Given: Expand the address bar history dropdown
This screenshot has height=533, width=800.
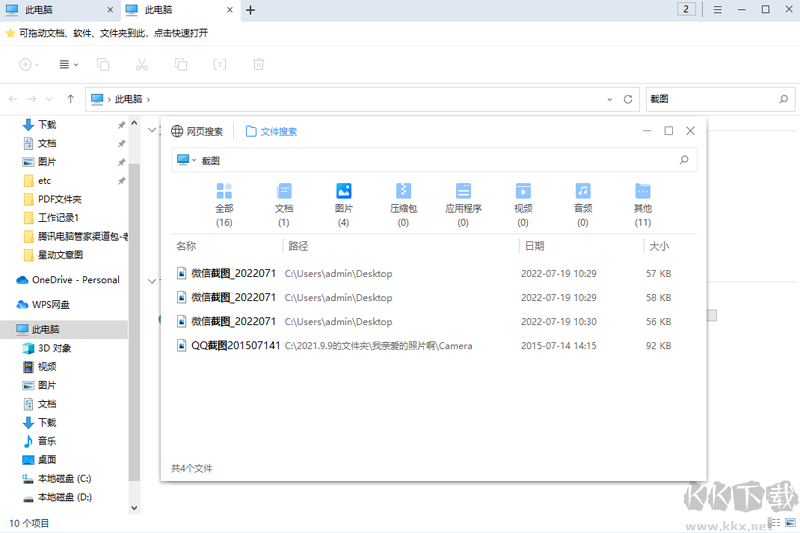Looking at the screenshot, I should (x=609, y=99).
